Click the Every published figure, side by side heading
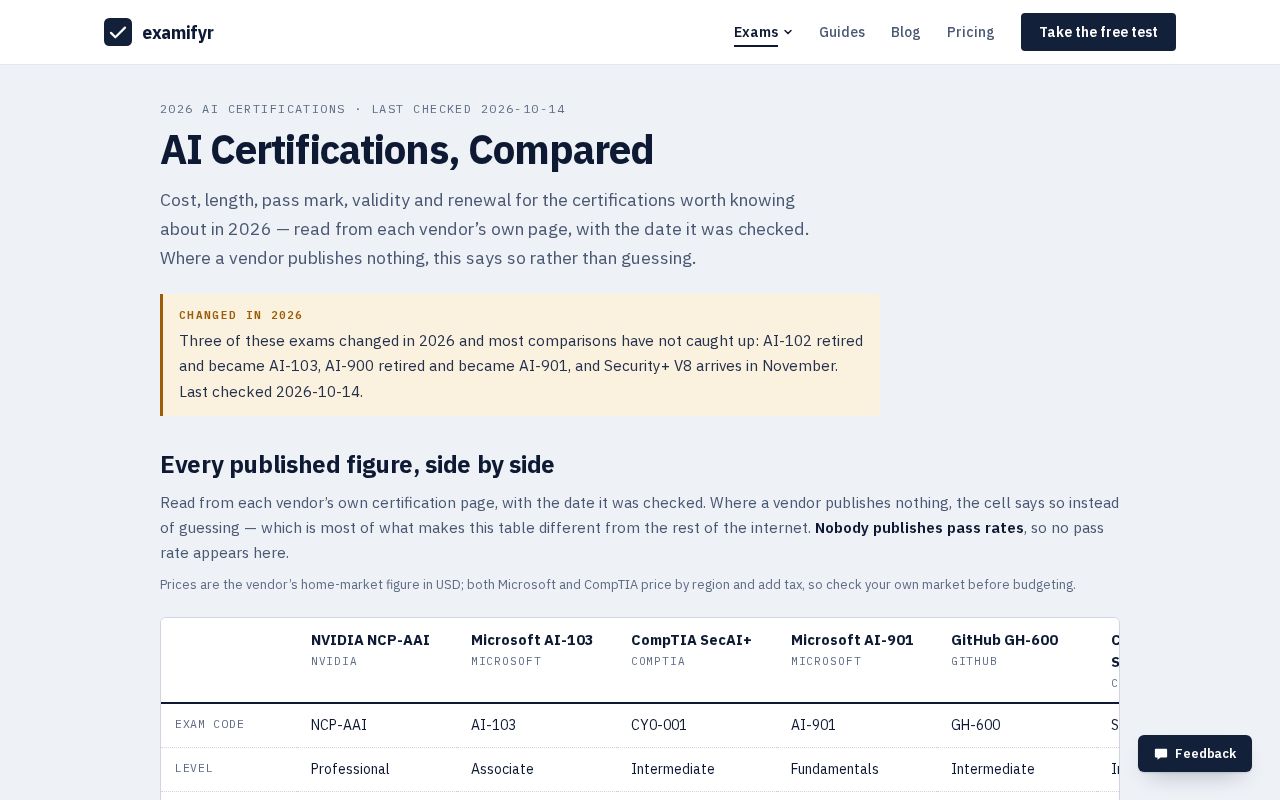Screen dimensions: 1280x800 357,465
